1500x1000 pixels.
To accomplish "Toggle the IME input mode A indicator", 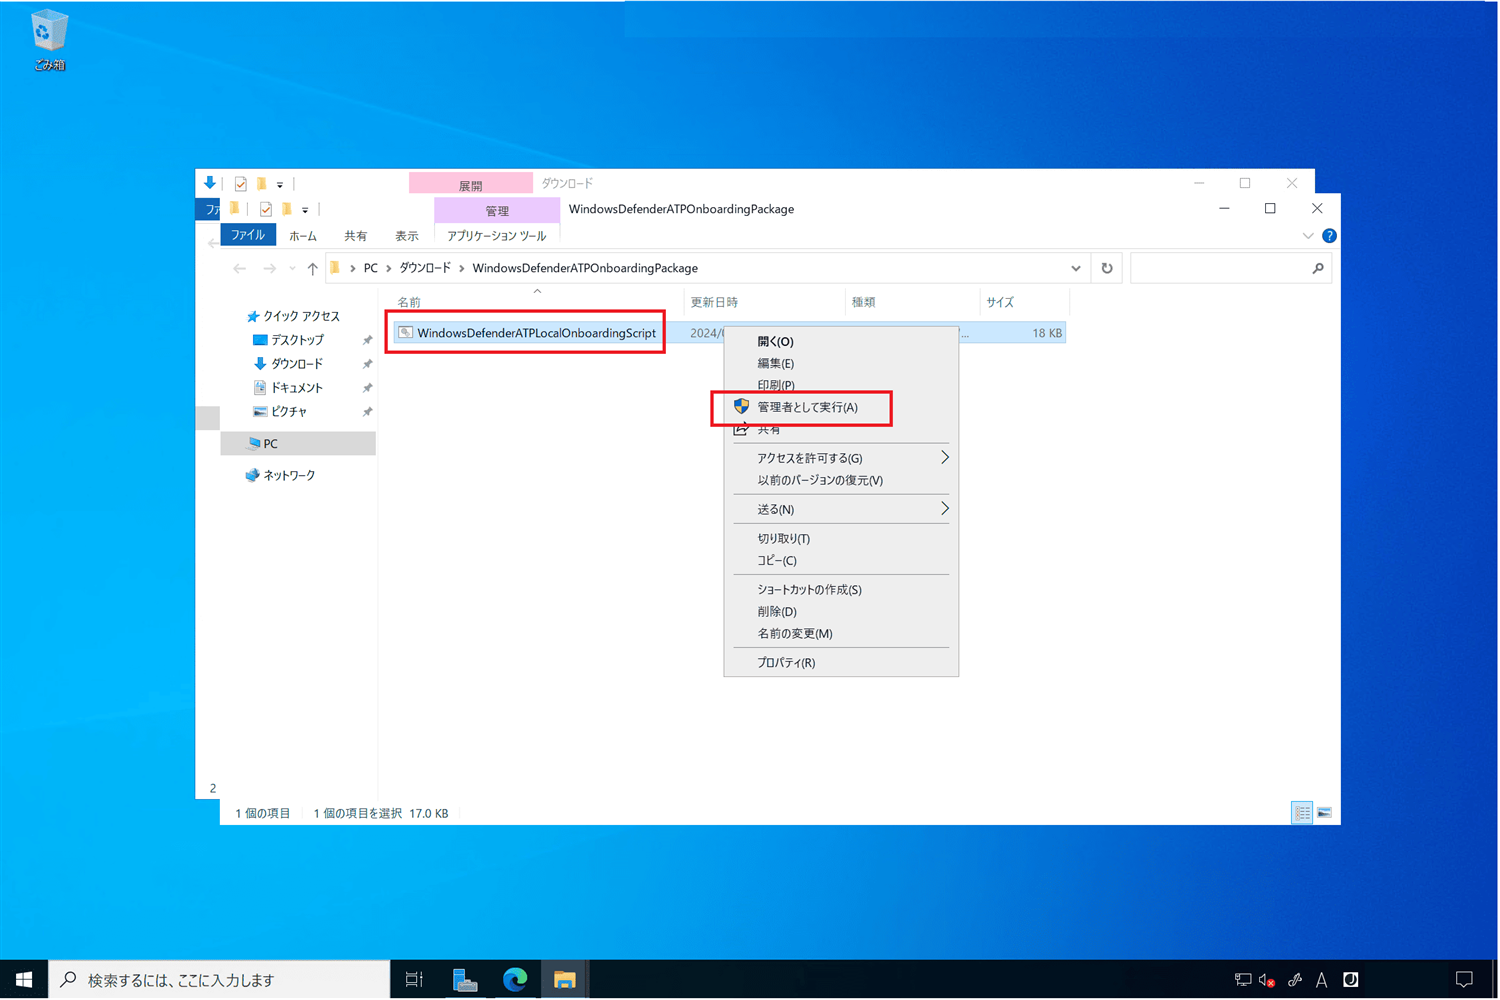I will tap(1321, 980).
